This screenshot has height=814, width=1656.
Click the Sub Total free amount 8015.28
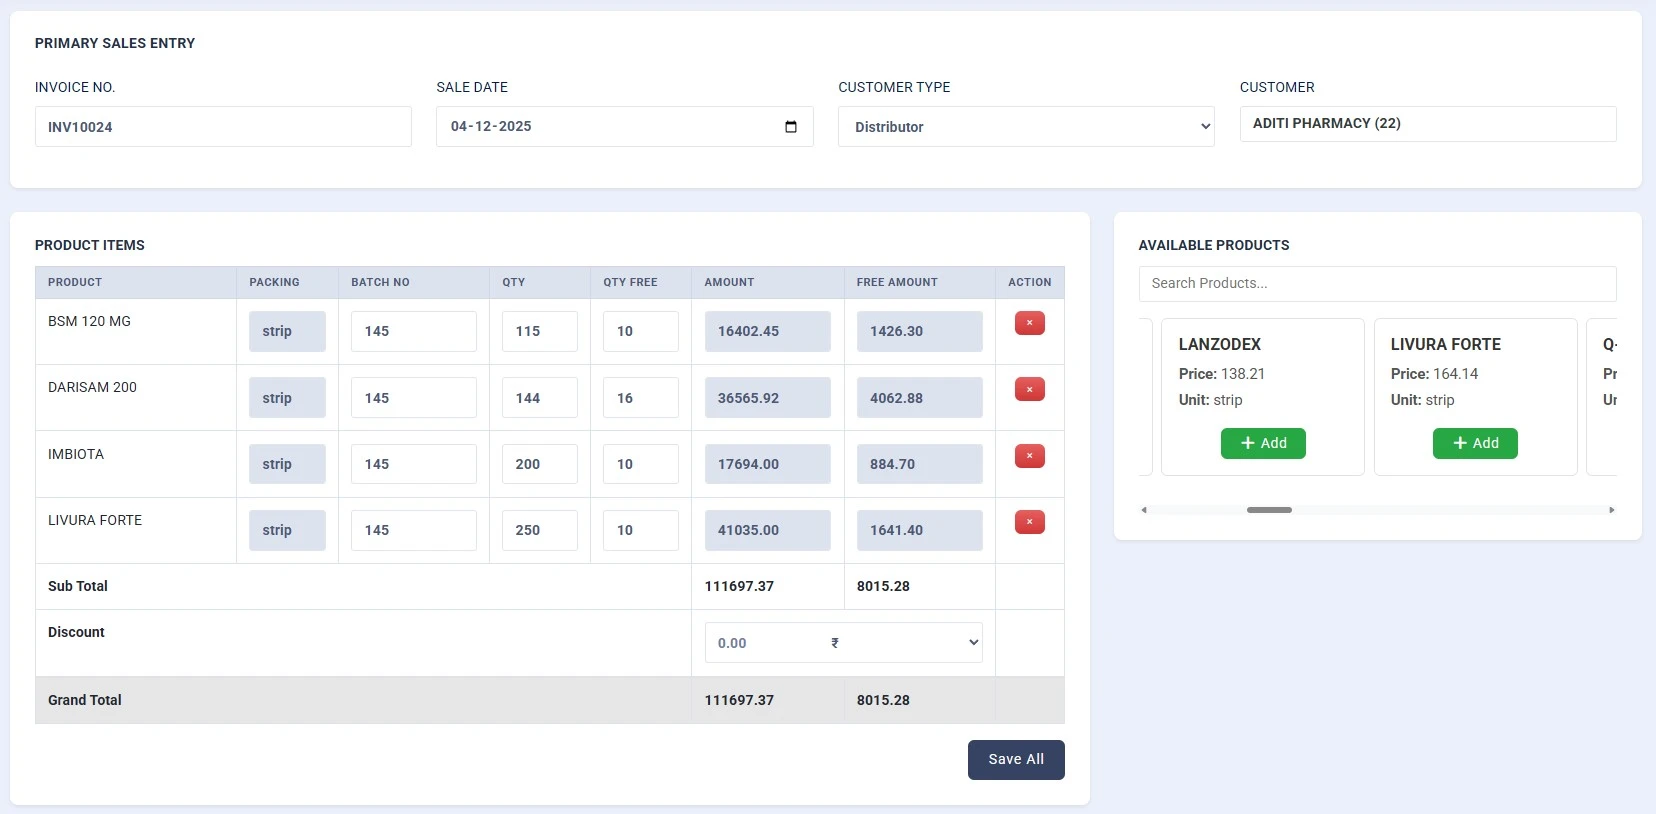pos(883,586)
